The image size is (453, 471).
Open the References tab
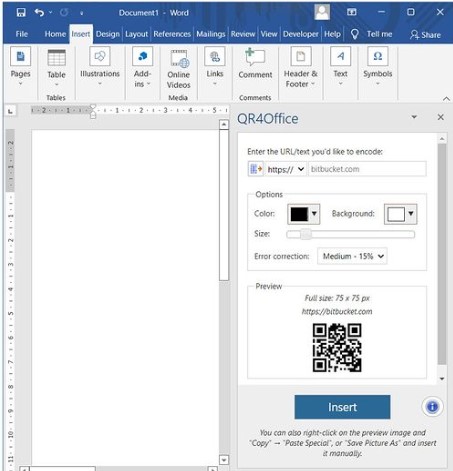172,34
